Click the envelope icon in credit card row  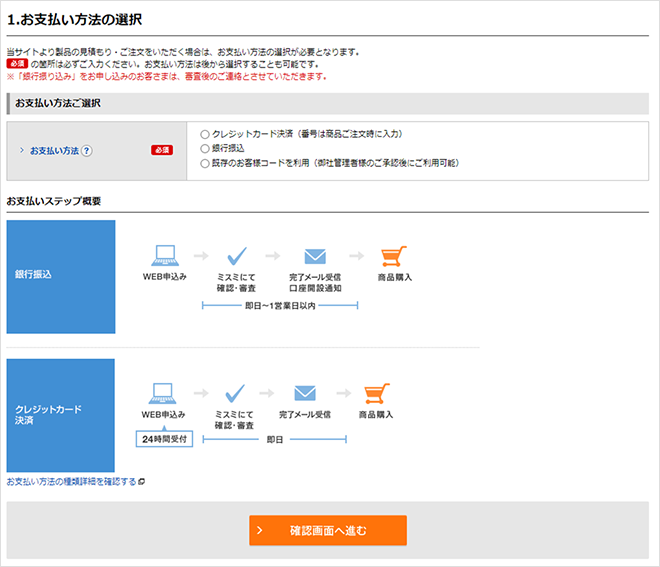point(305,393)
